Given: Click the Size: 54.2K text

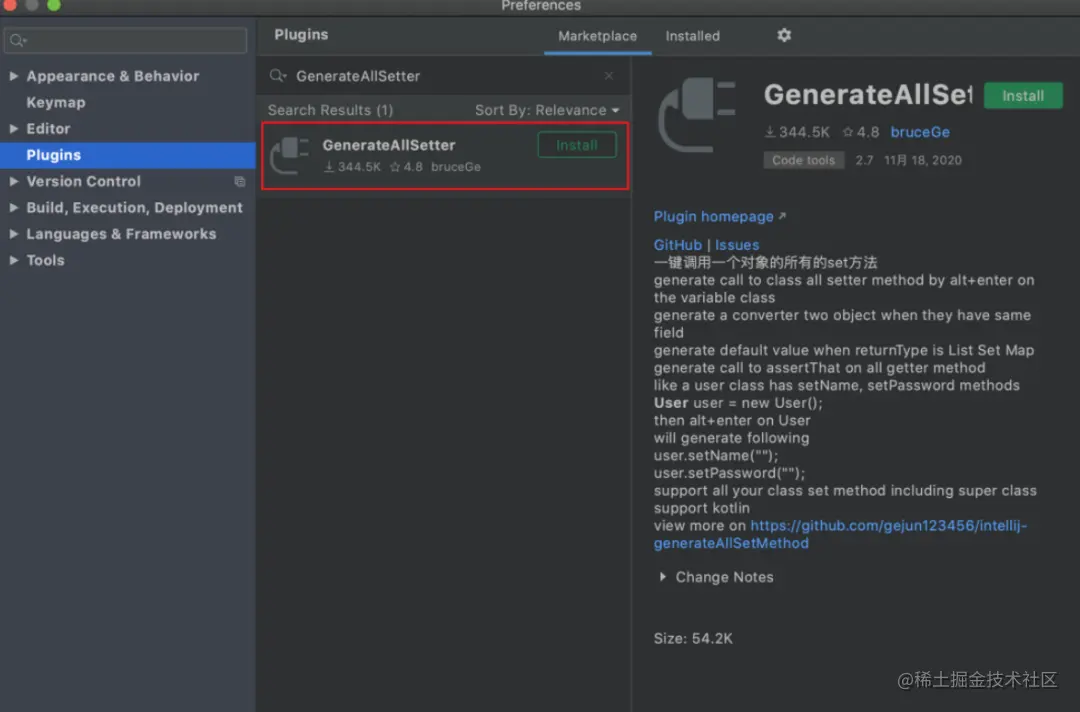Looking at the screenshot, I should click(x=692, y=638).
